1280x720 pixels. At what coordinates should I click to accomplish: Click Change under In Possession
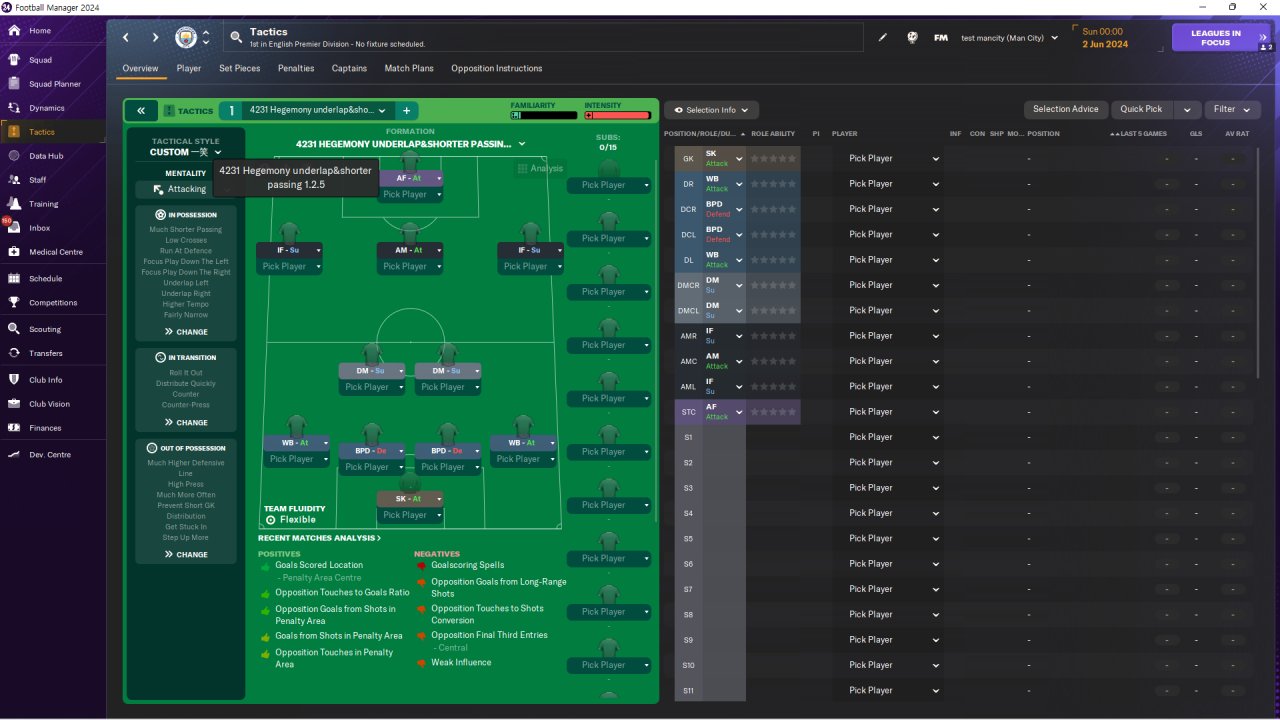click(186, 332)
